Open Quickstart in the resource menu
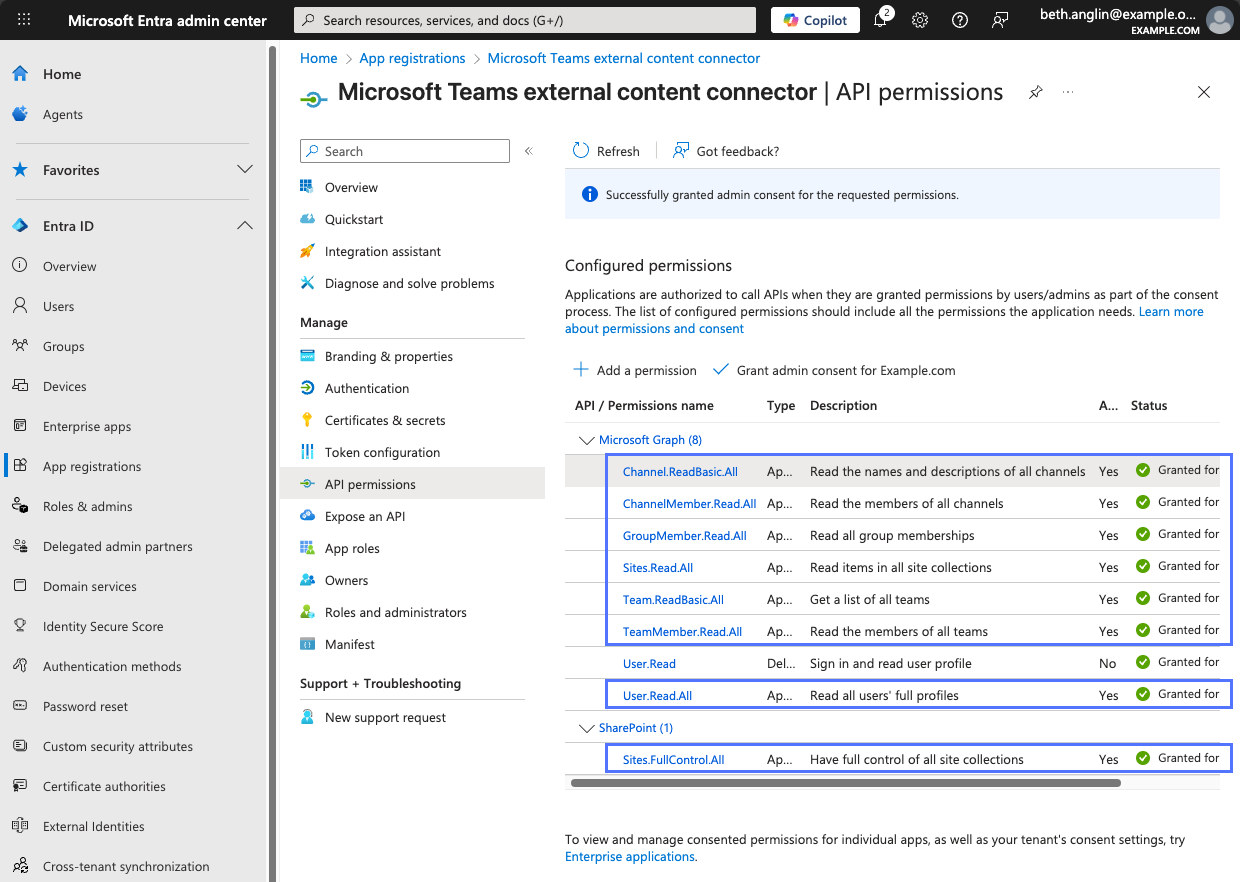Screen dimensions: 1240x882 354,219
